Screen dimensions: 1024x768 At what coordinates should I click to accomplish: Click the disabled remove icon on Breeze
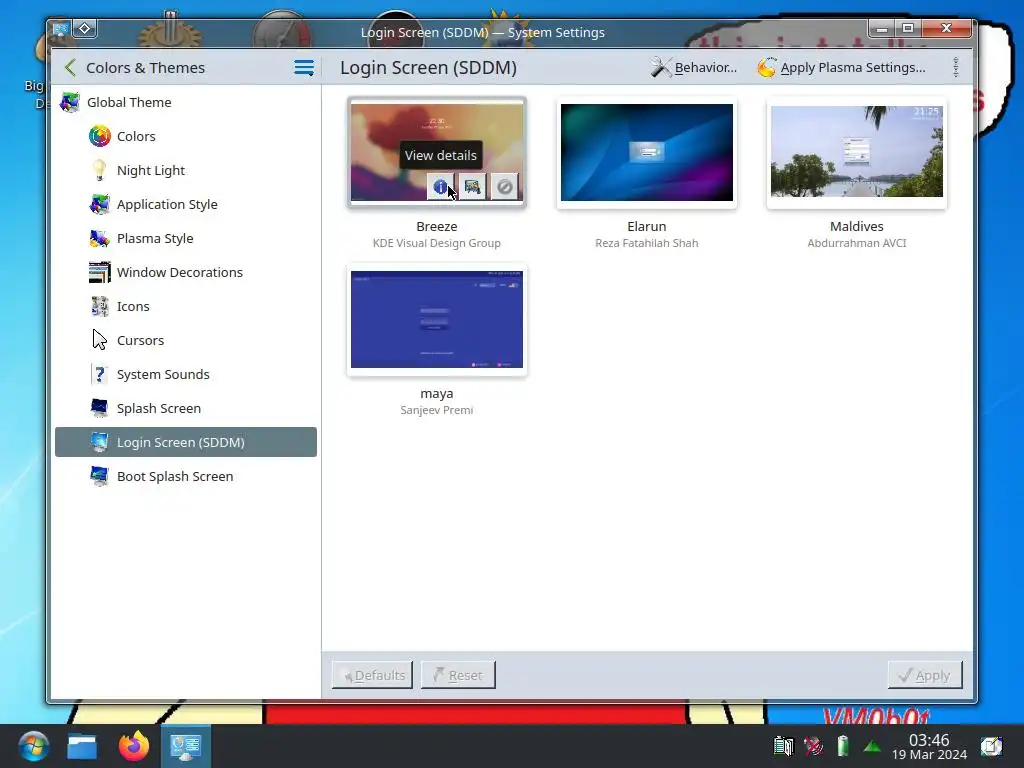pyautogui.click(x=504, y=187)
